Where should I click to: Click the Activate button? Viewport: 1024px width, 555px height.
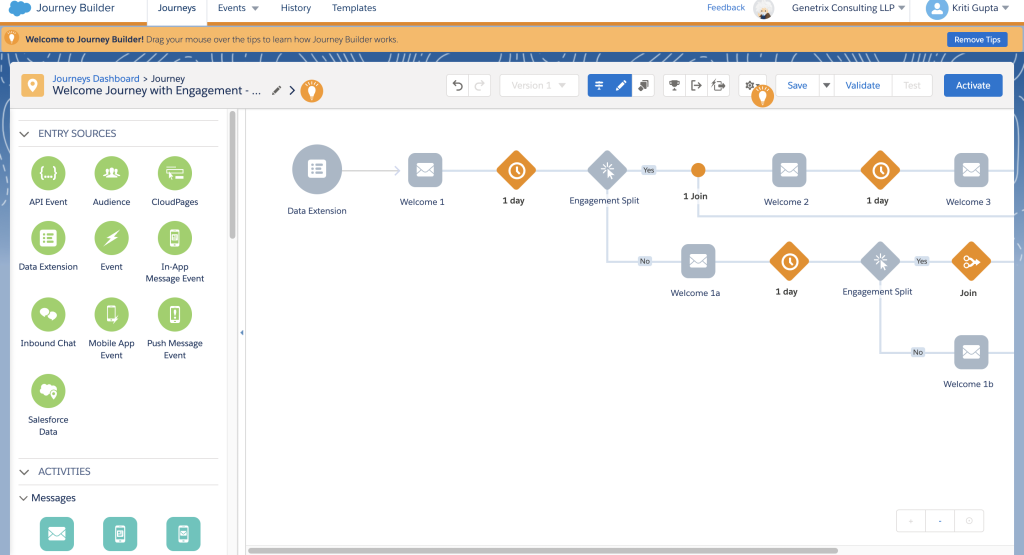tap(973, 86)
